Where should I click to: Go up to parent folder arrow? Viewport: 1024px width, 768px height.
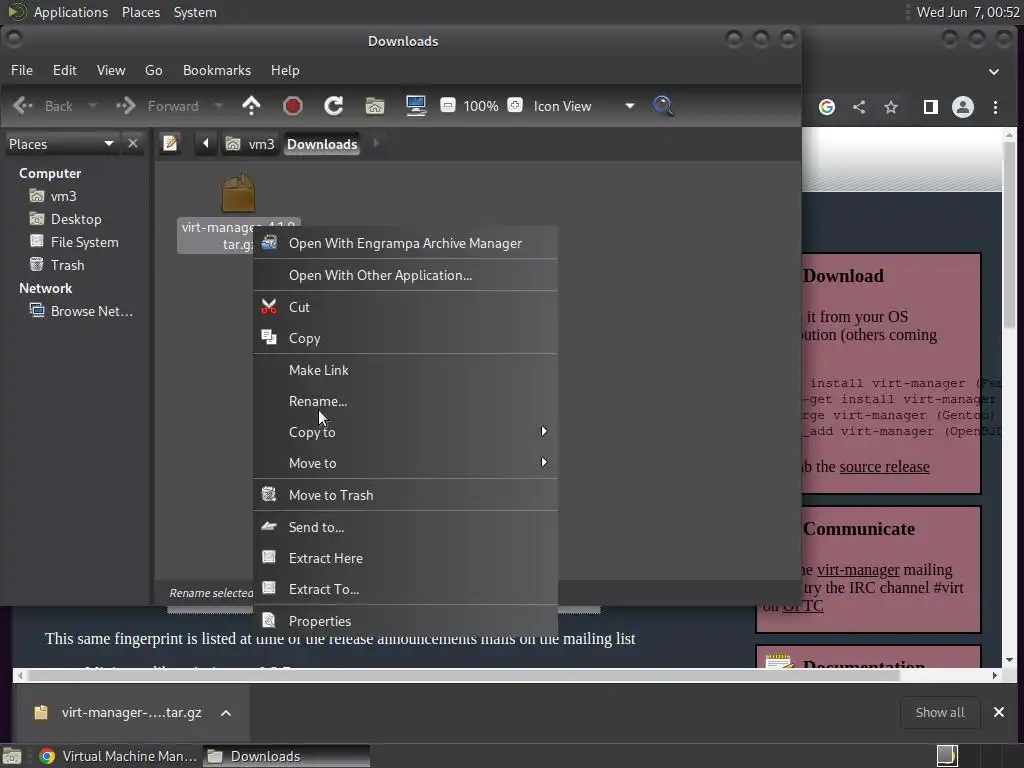251,106
